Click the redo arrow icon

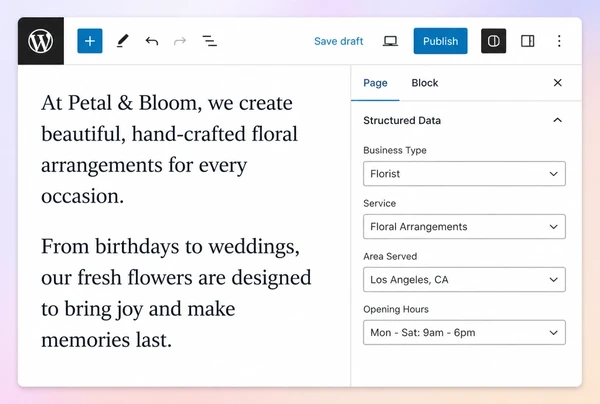tap(180, 41)
